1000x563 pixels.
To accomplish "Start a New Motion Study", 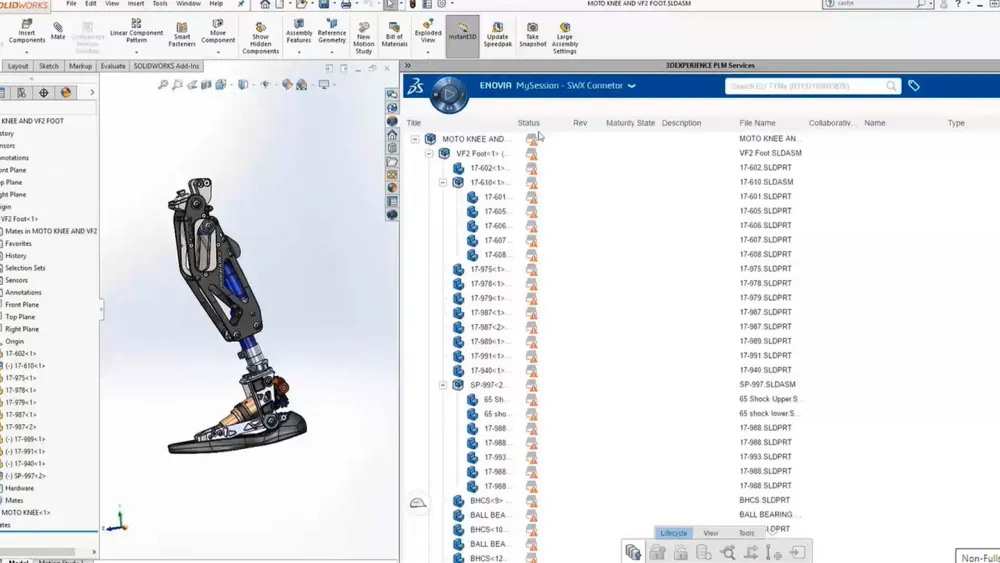I will [364, 38].
